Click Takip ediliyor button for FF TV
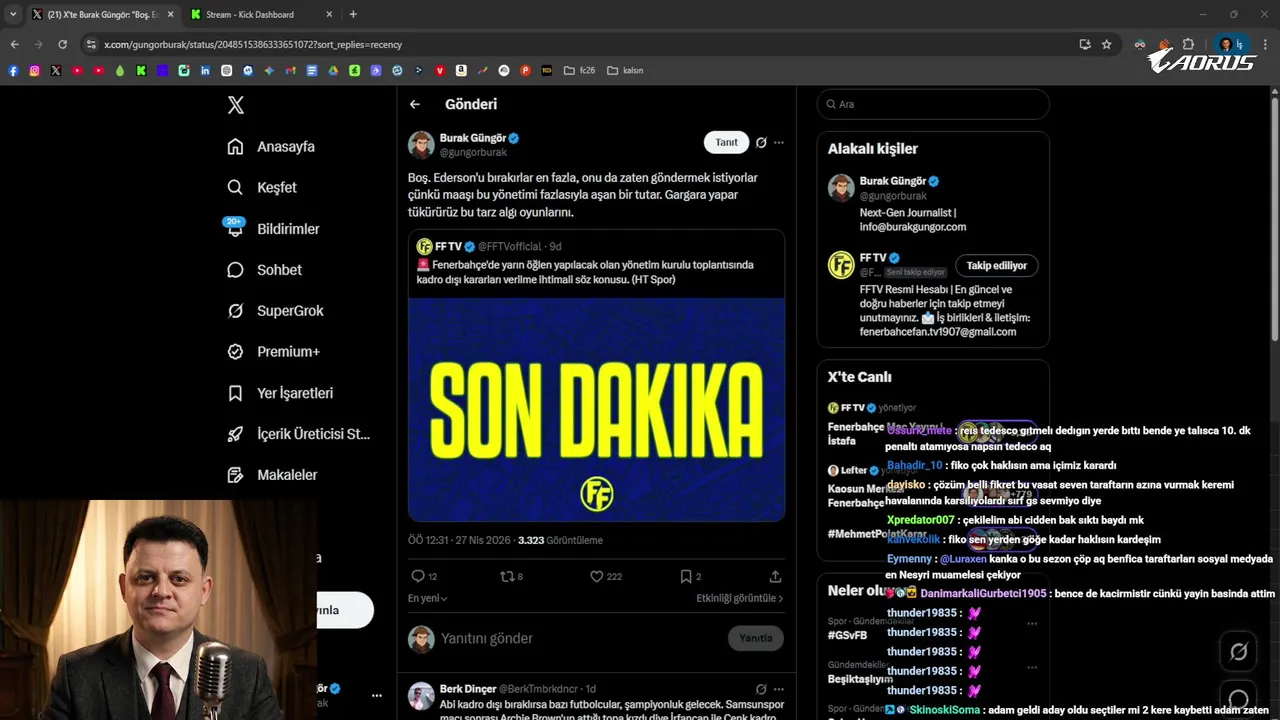The image size is (1280, 720). point(996,265)
